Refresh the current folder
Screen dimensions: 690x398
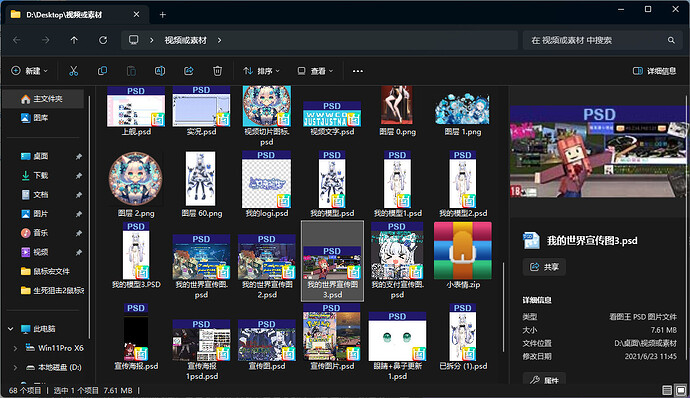point(103,40)
